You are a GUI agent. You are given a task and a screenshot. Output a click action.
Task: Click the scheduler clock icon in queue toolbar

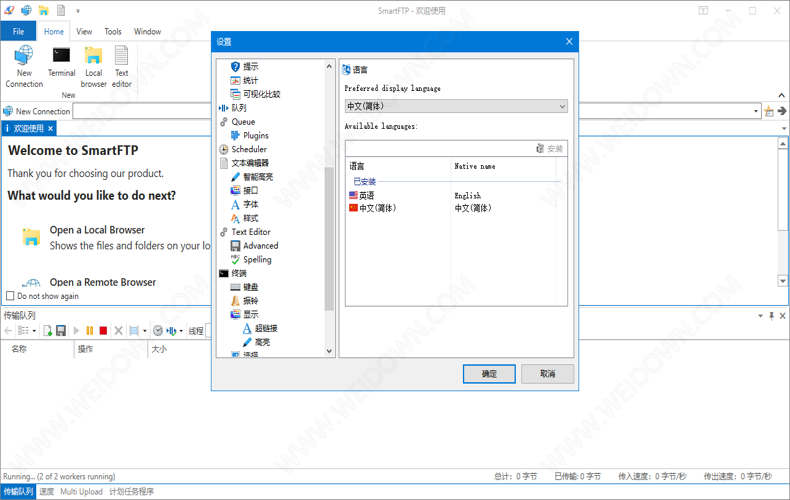pyautogui.click(x=157, y=331)
